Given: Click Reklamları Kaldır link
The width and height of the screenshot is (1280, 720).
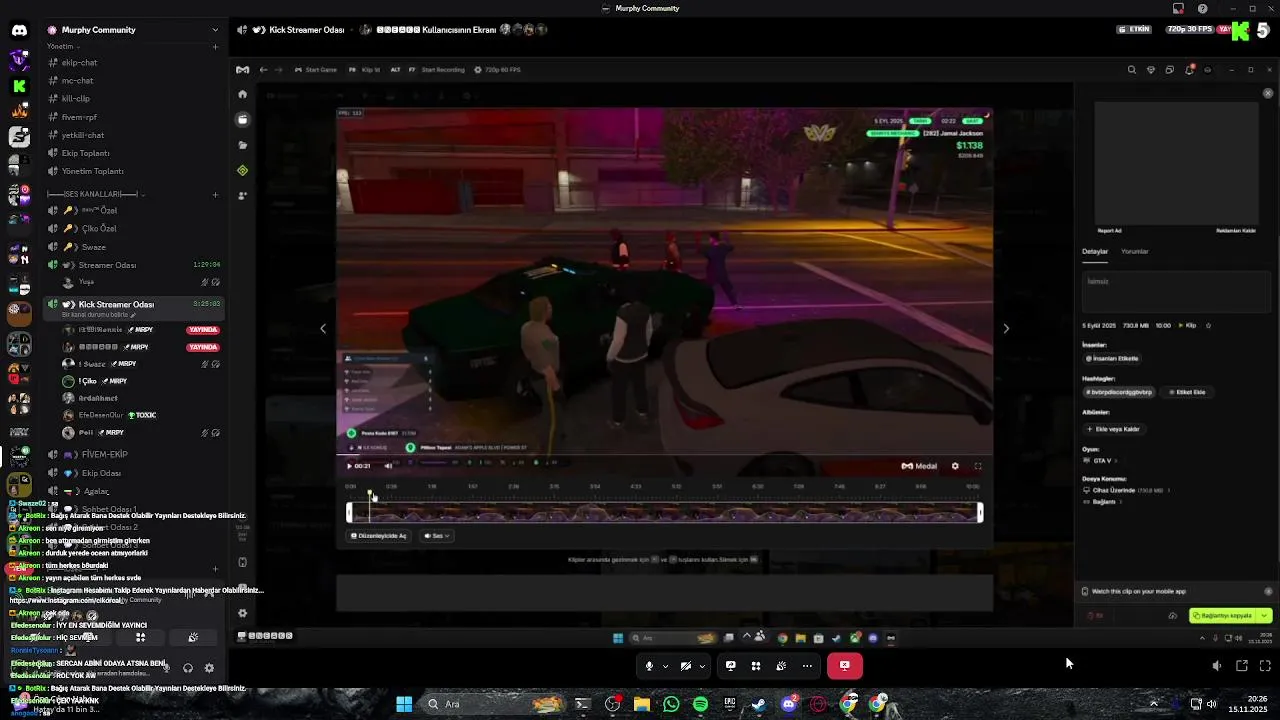Looking at the screenshot, I should click(1236, 231).
